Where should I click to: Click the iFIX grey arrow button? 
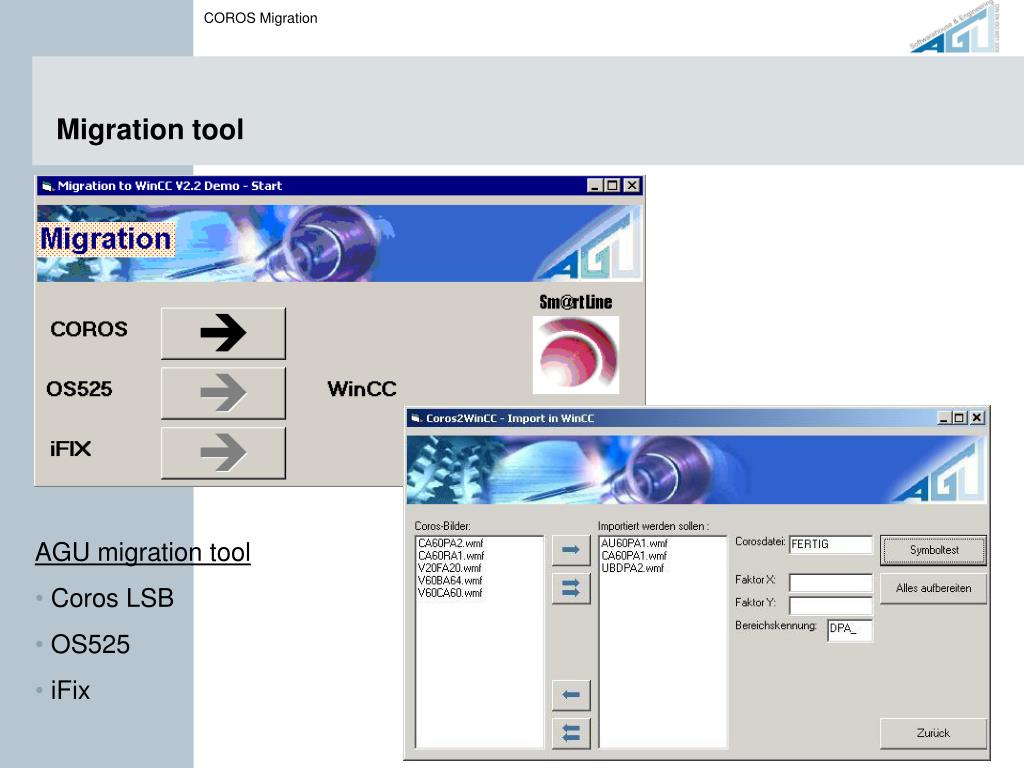click(223, 453)
